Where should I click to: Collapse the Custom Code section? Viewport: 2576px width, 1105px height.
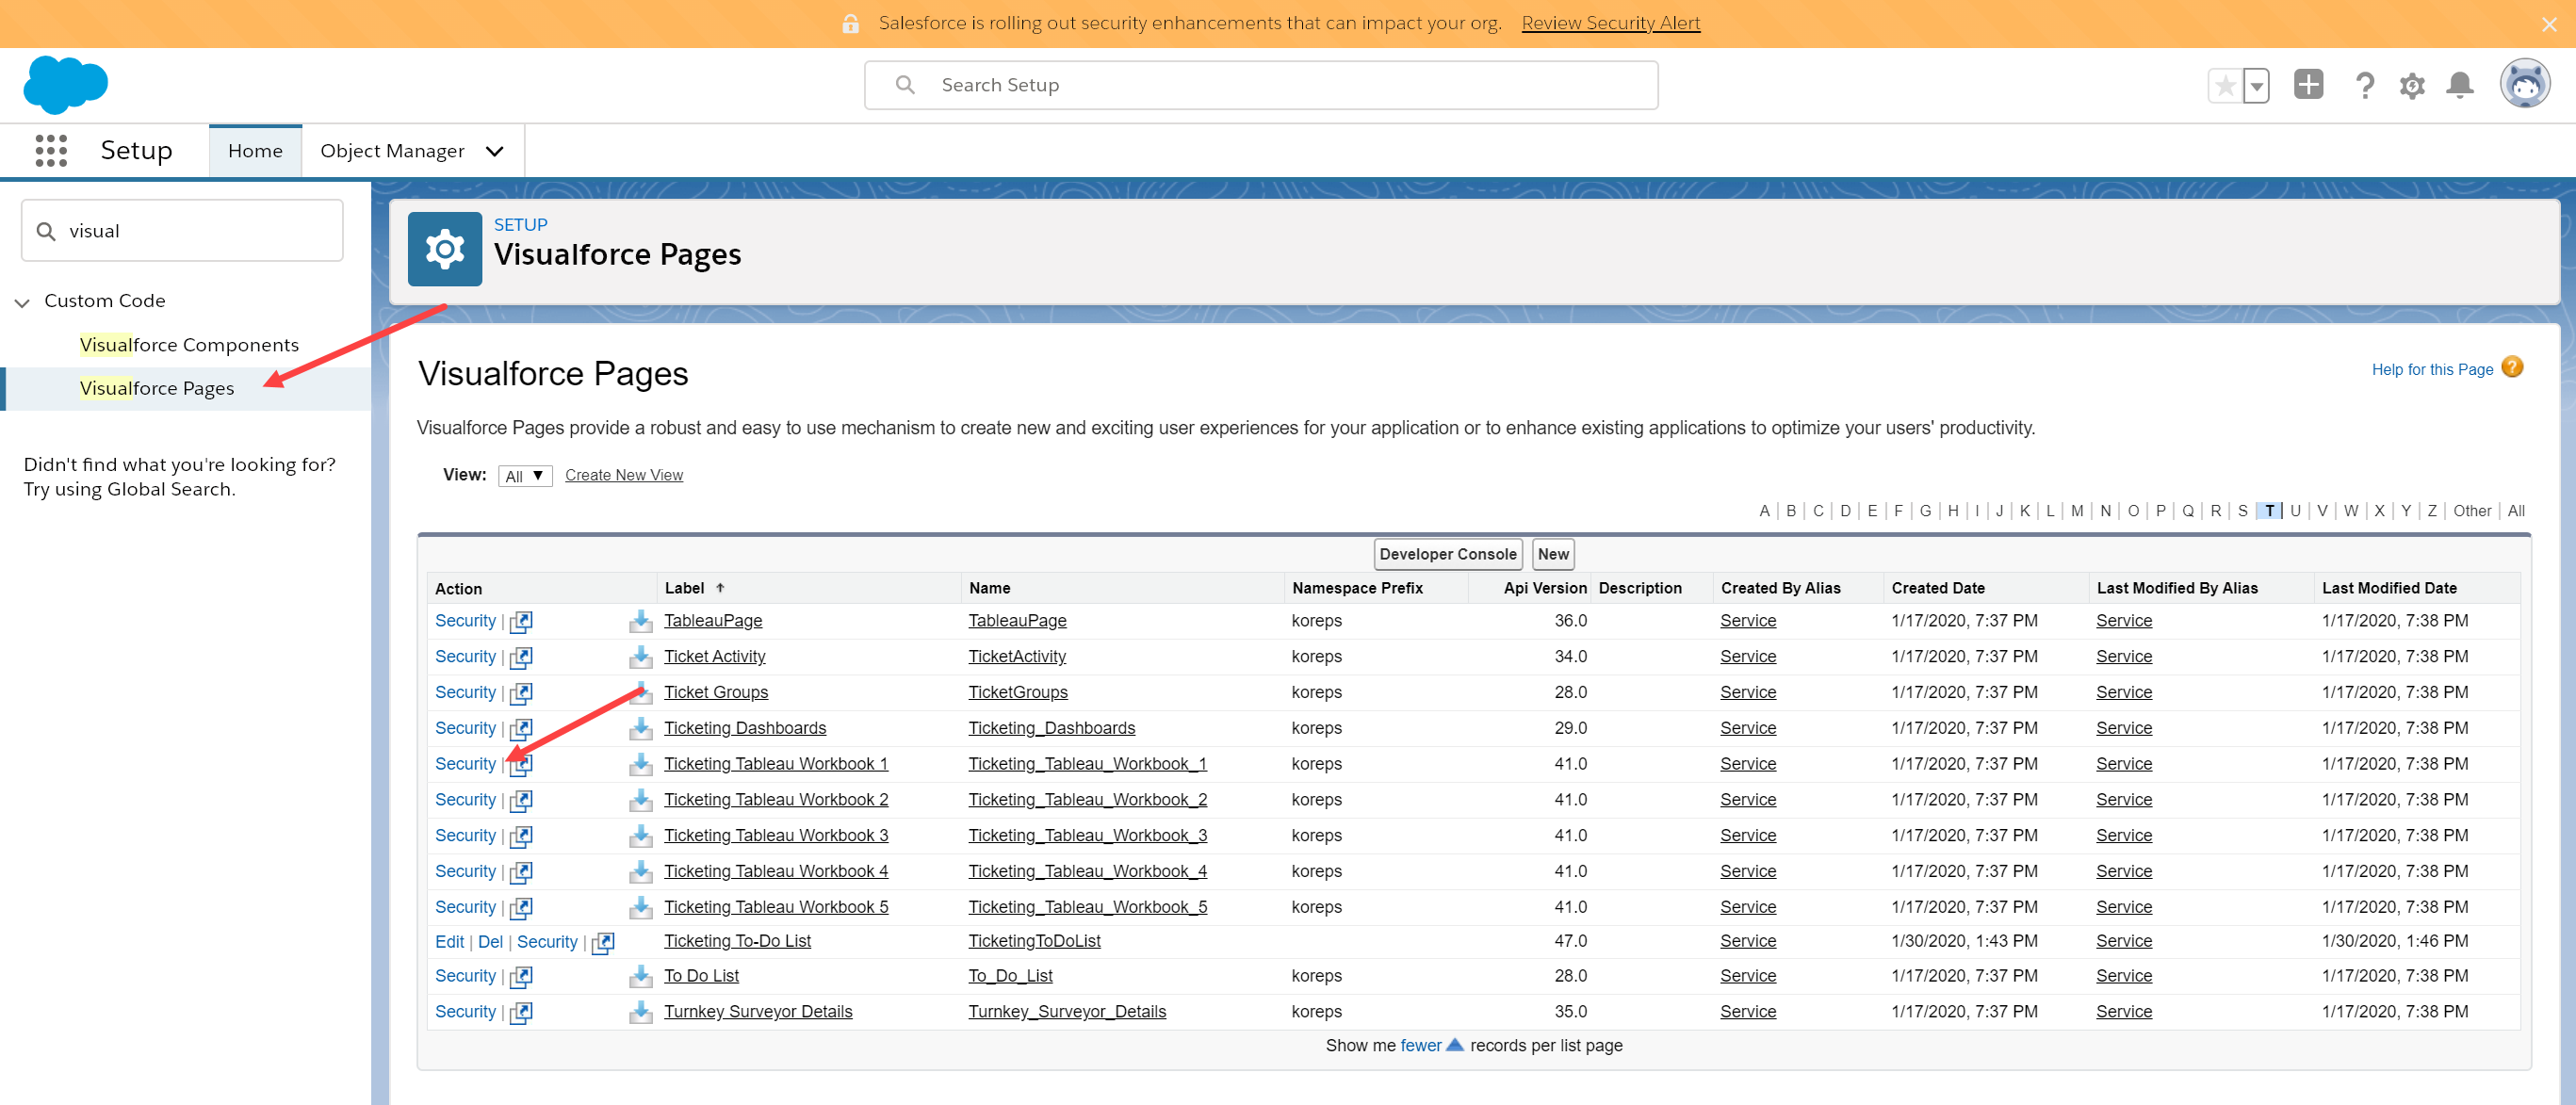(22, 301)
